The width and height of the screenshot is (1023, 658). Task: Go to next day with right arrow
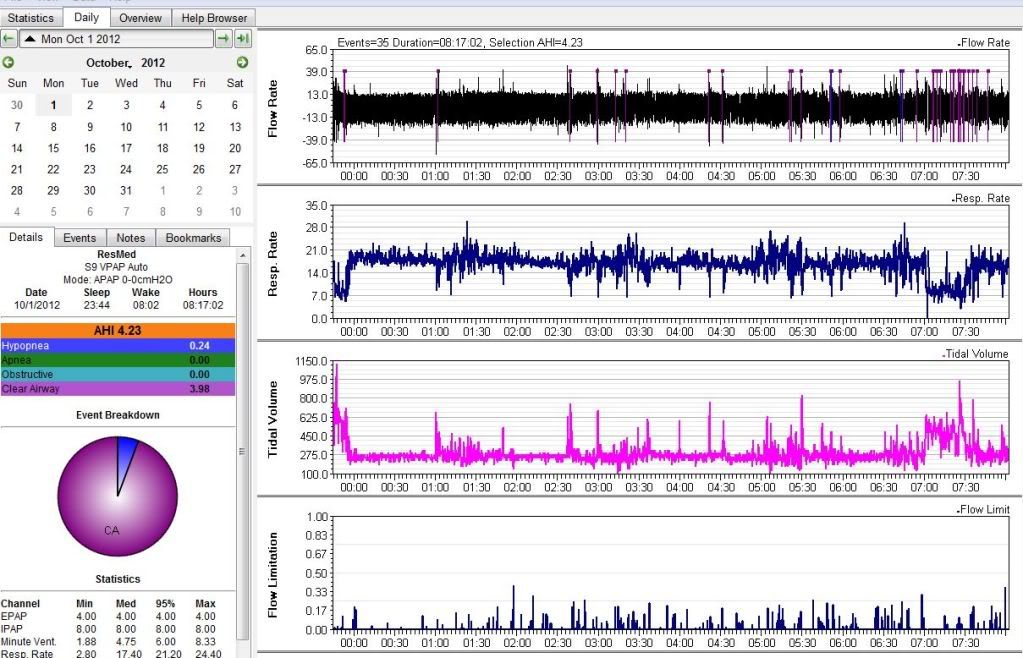[223, 39]
